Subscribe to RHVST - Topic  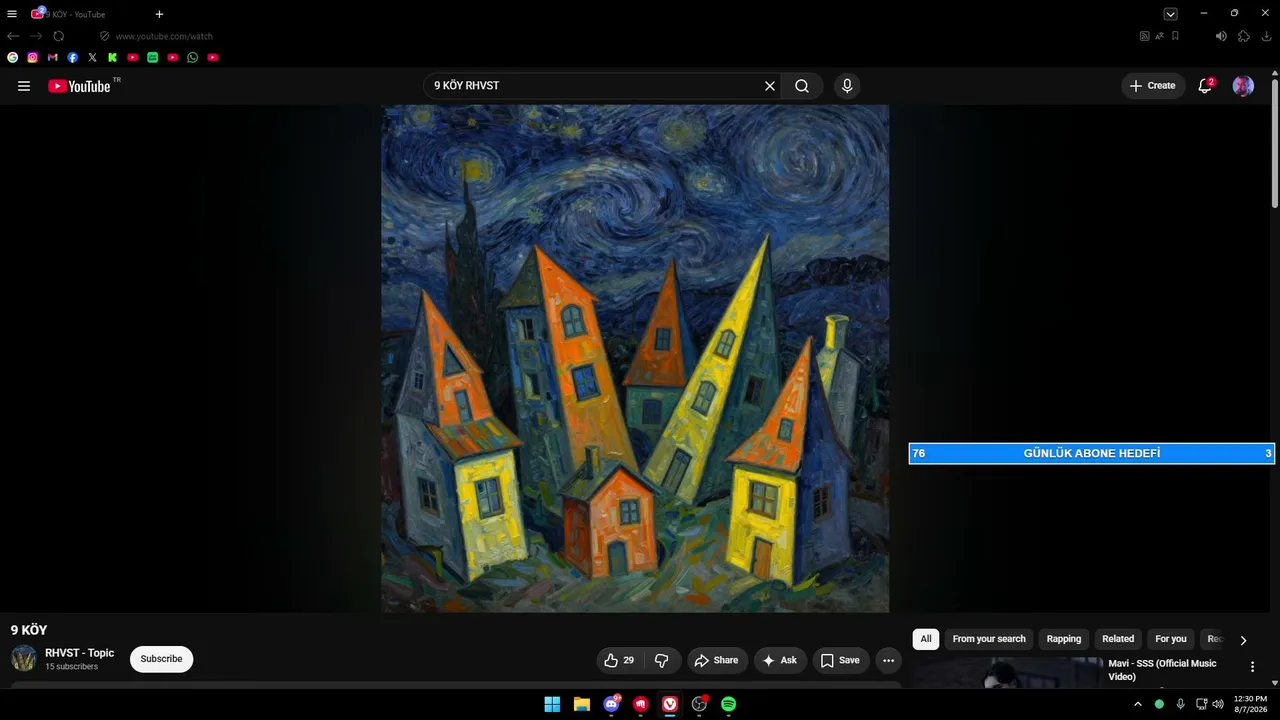pos(161,659)
